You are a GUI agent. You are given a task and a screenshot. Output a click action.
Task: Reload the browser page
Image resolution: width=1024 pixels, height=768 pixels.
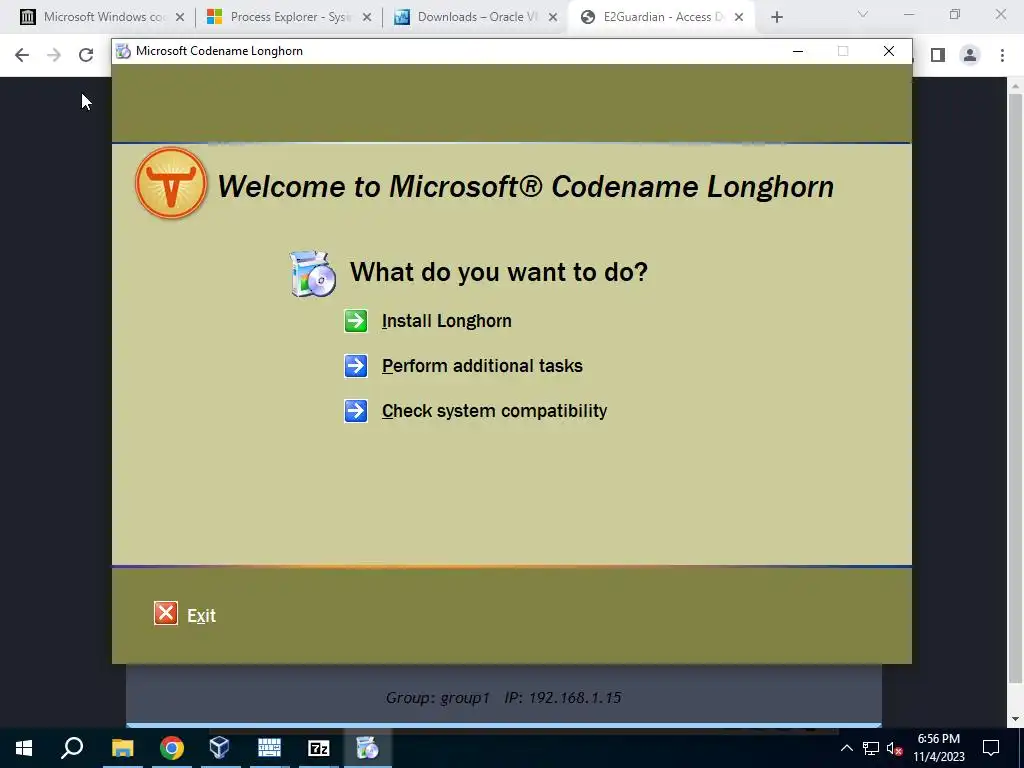[x=86, y=55]
